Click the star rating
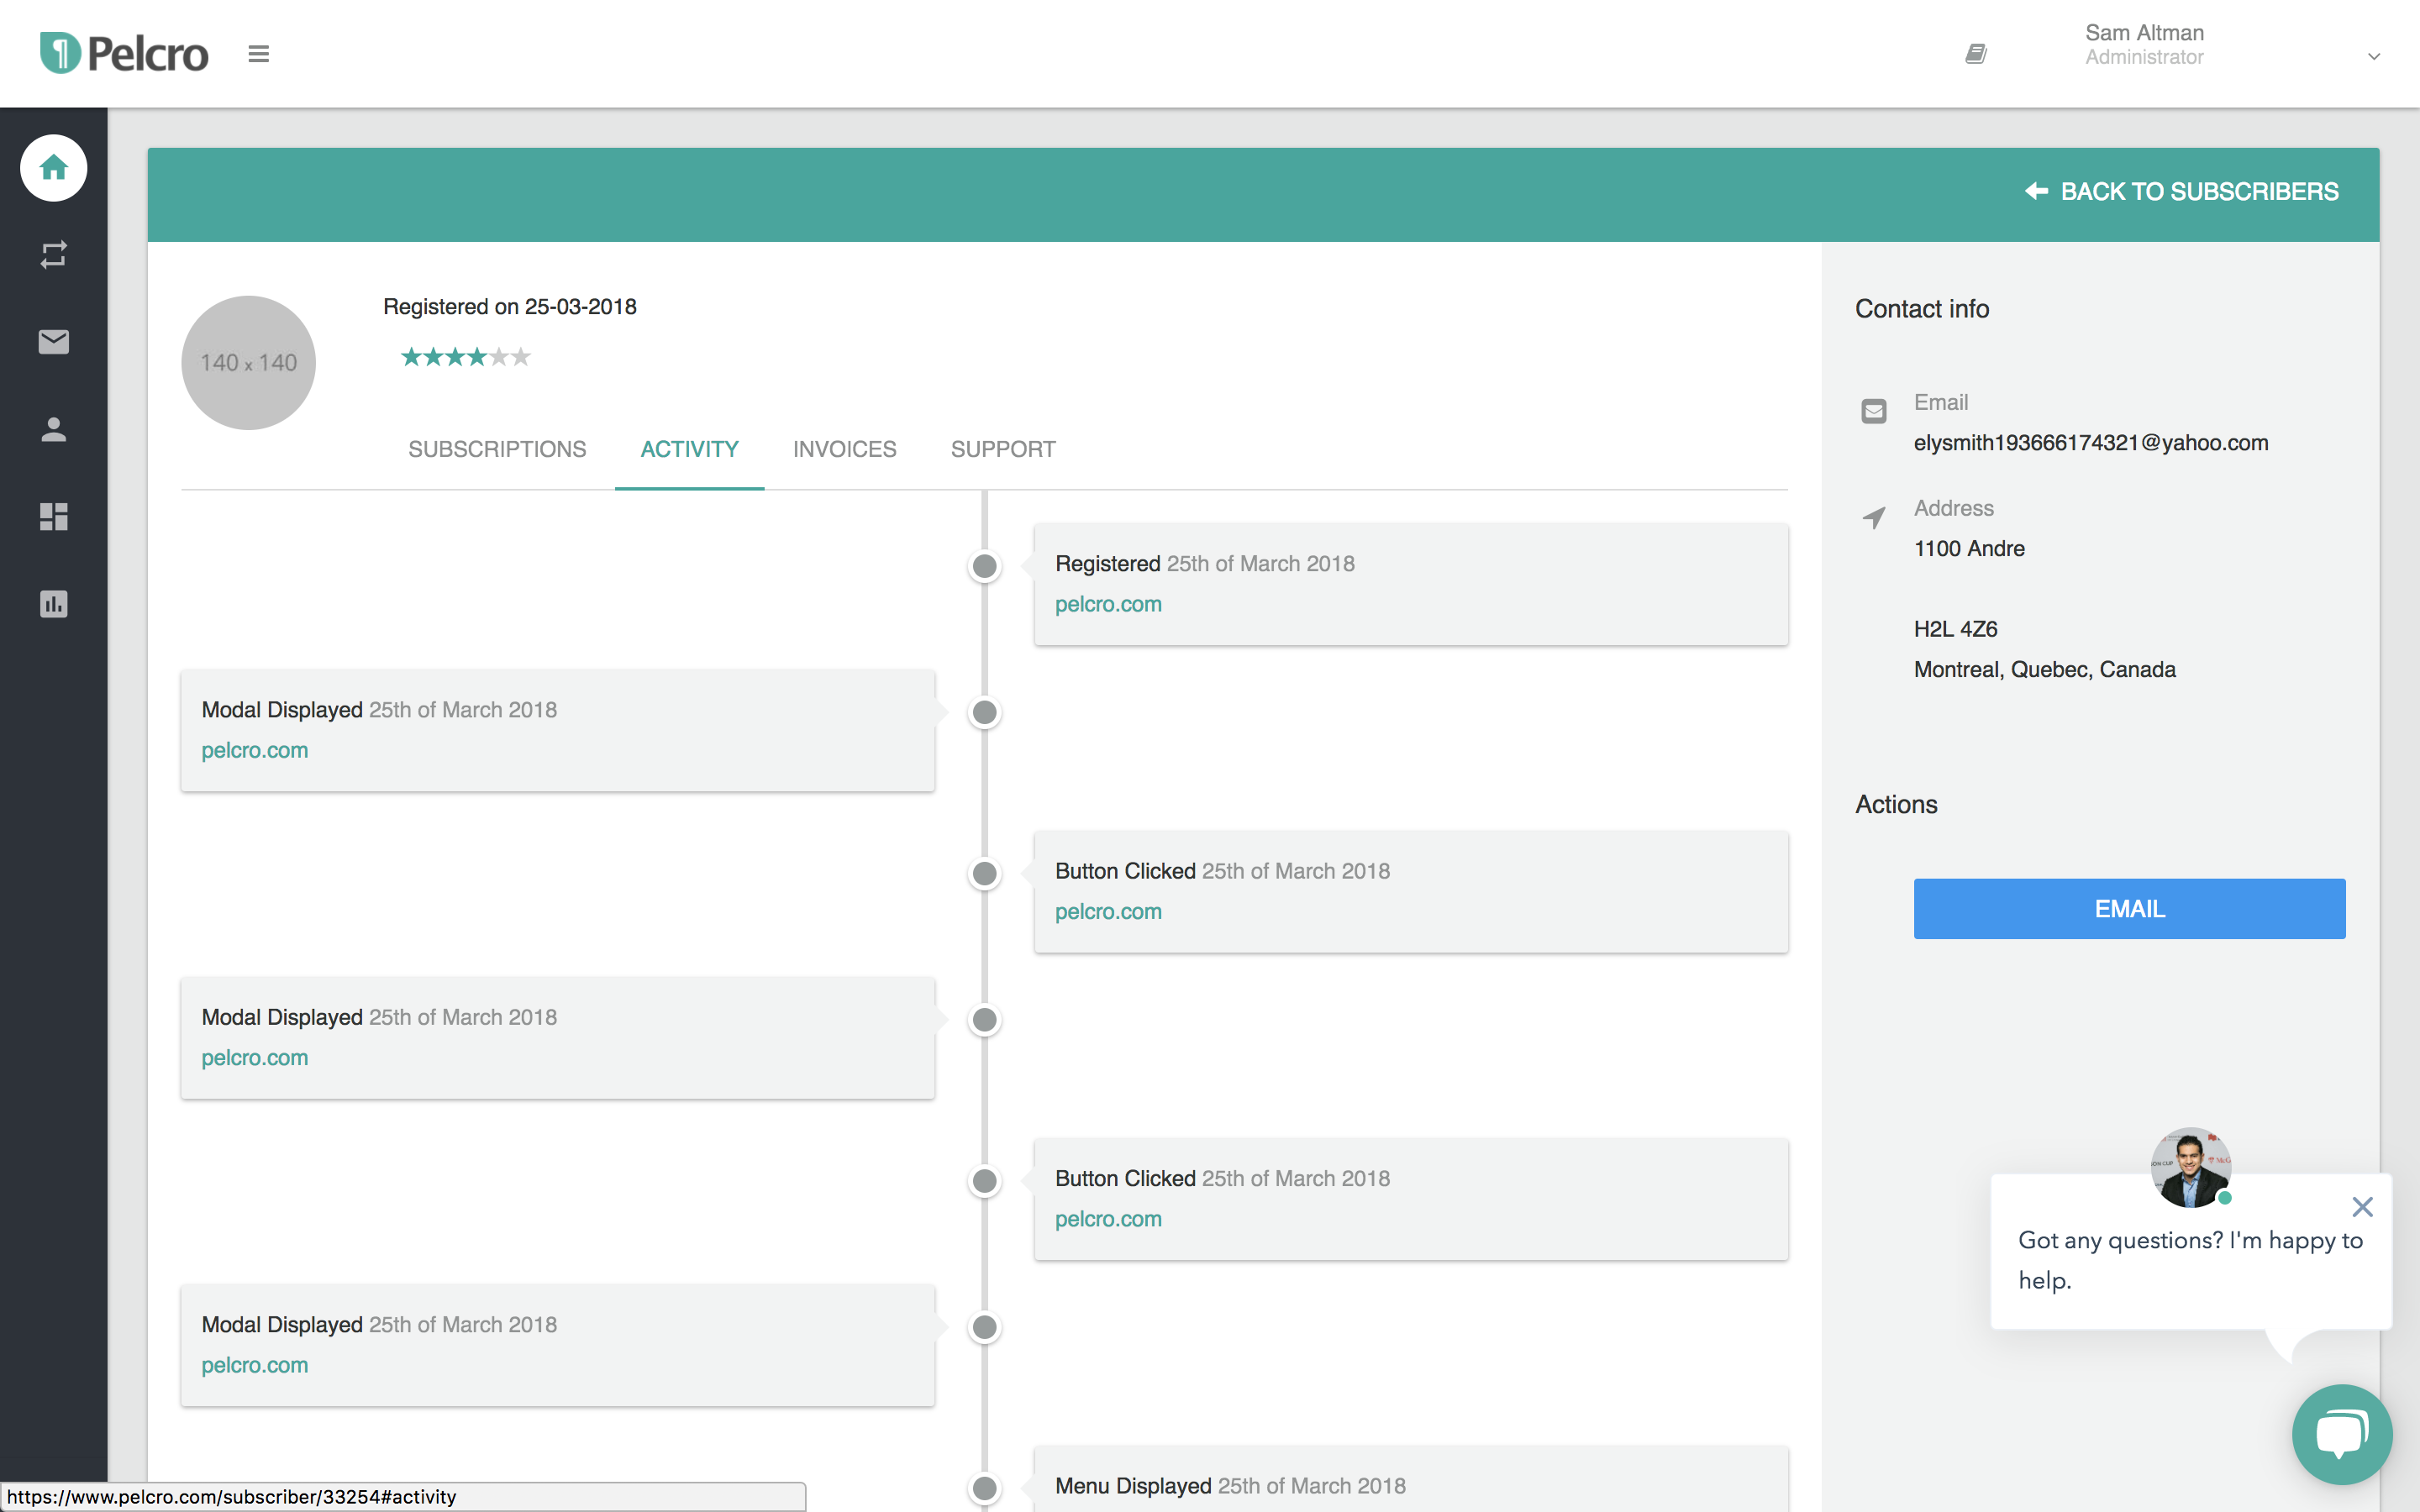The height and width of the screenshot is (1512, 2420). coord(465,357)
